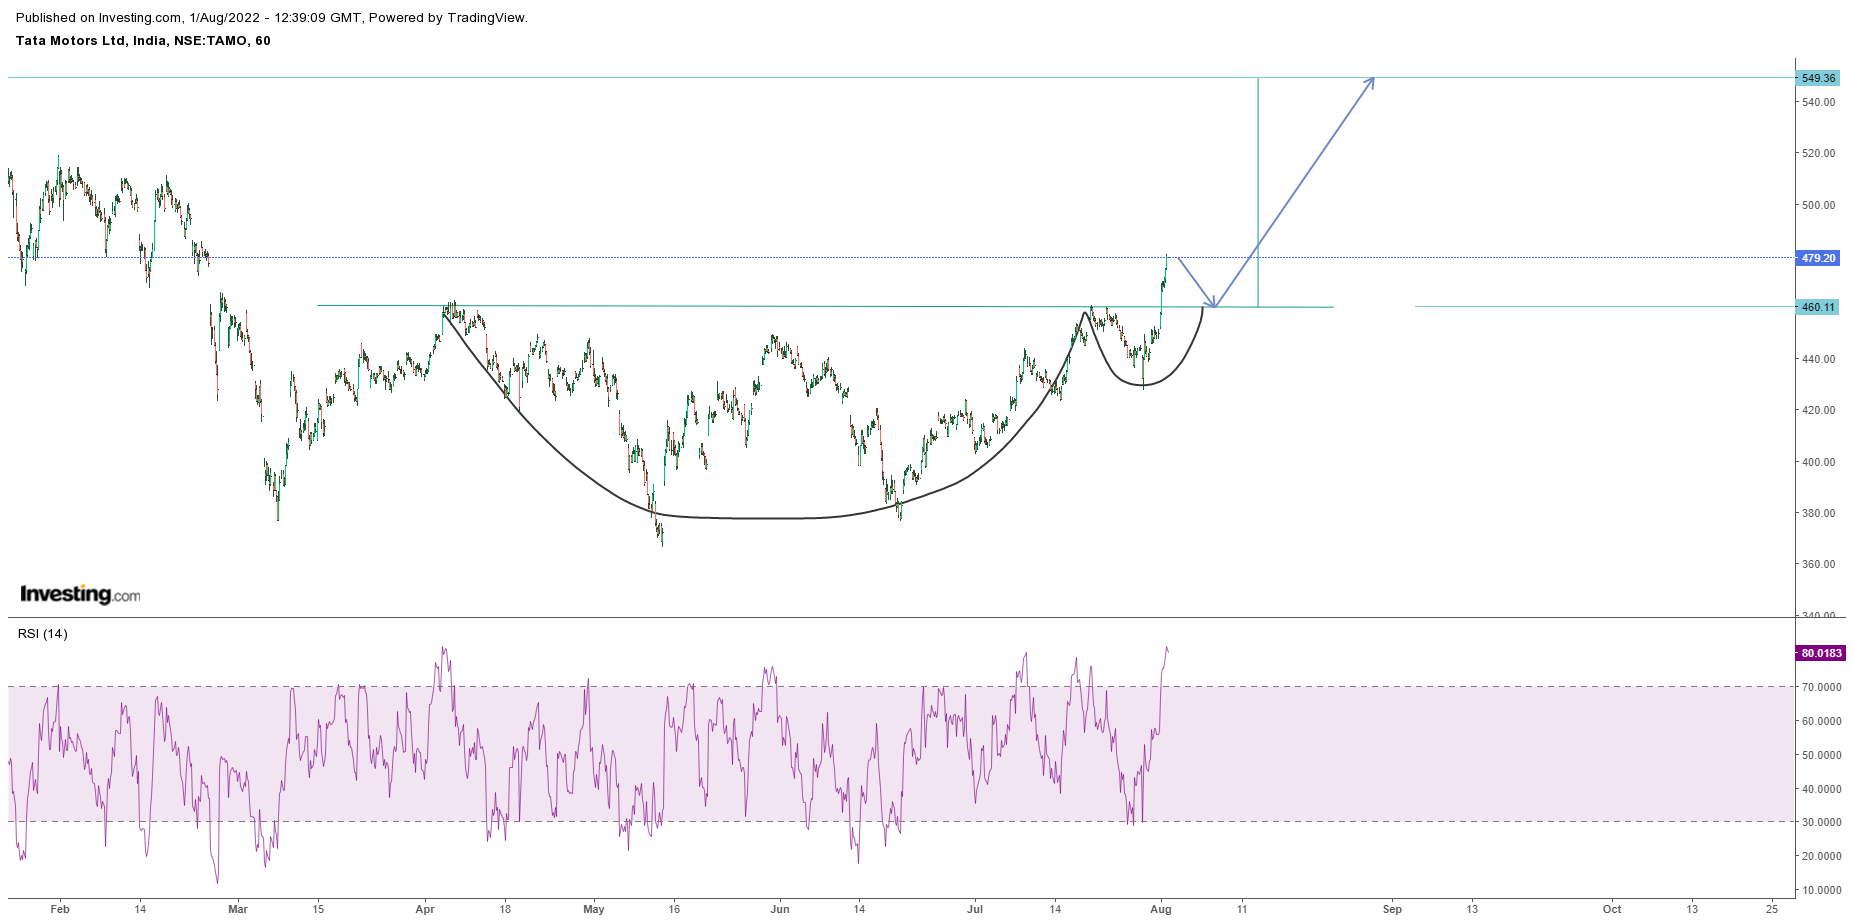Select the Oct marker on the time axis
1853x922 pixels.
coord(1612,909)
